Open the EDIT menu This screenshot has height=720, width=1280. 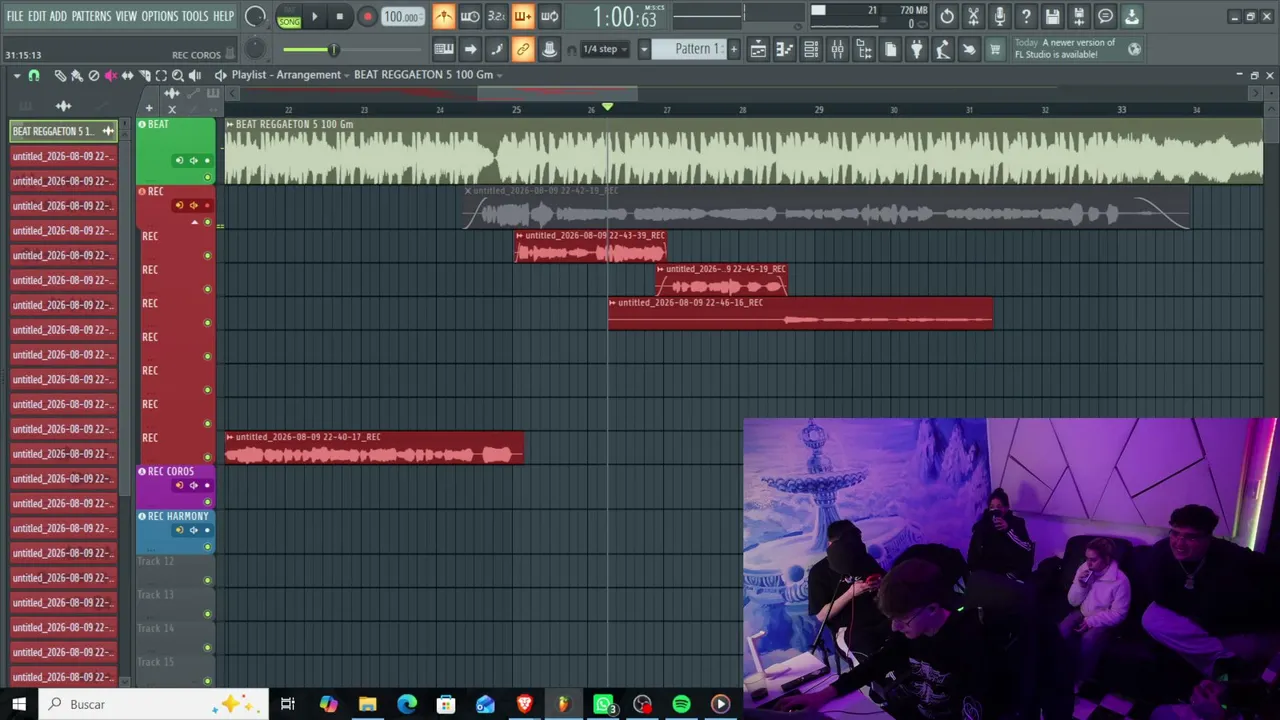click(37, 16)
